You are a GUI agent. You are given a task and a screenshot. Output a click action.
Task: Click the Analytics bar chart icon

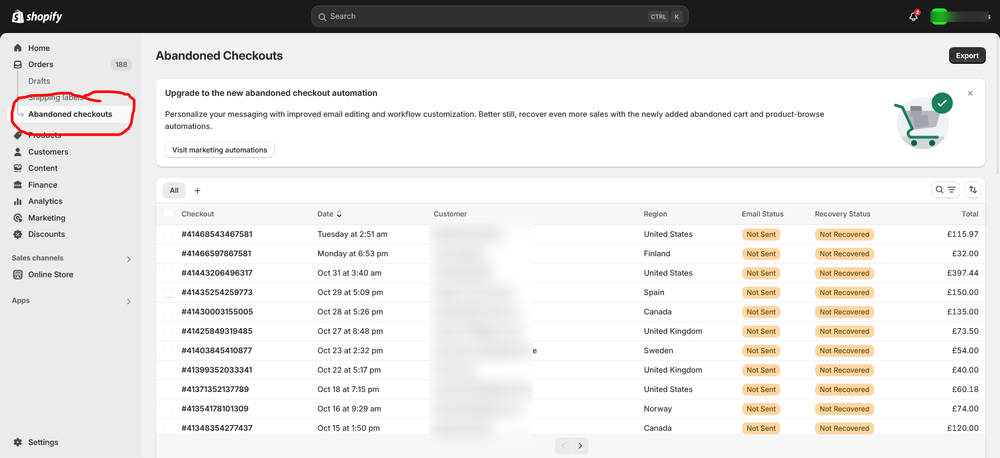click(x=18, y=201)
